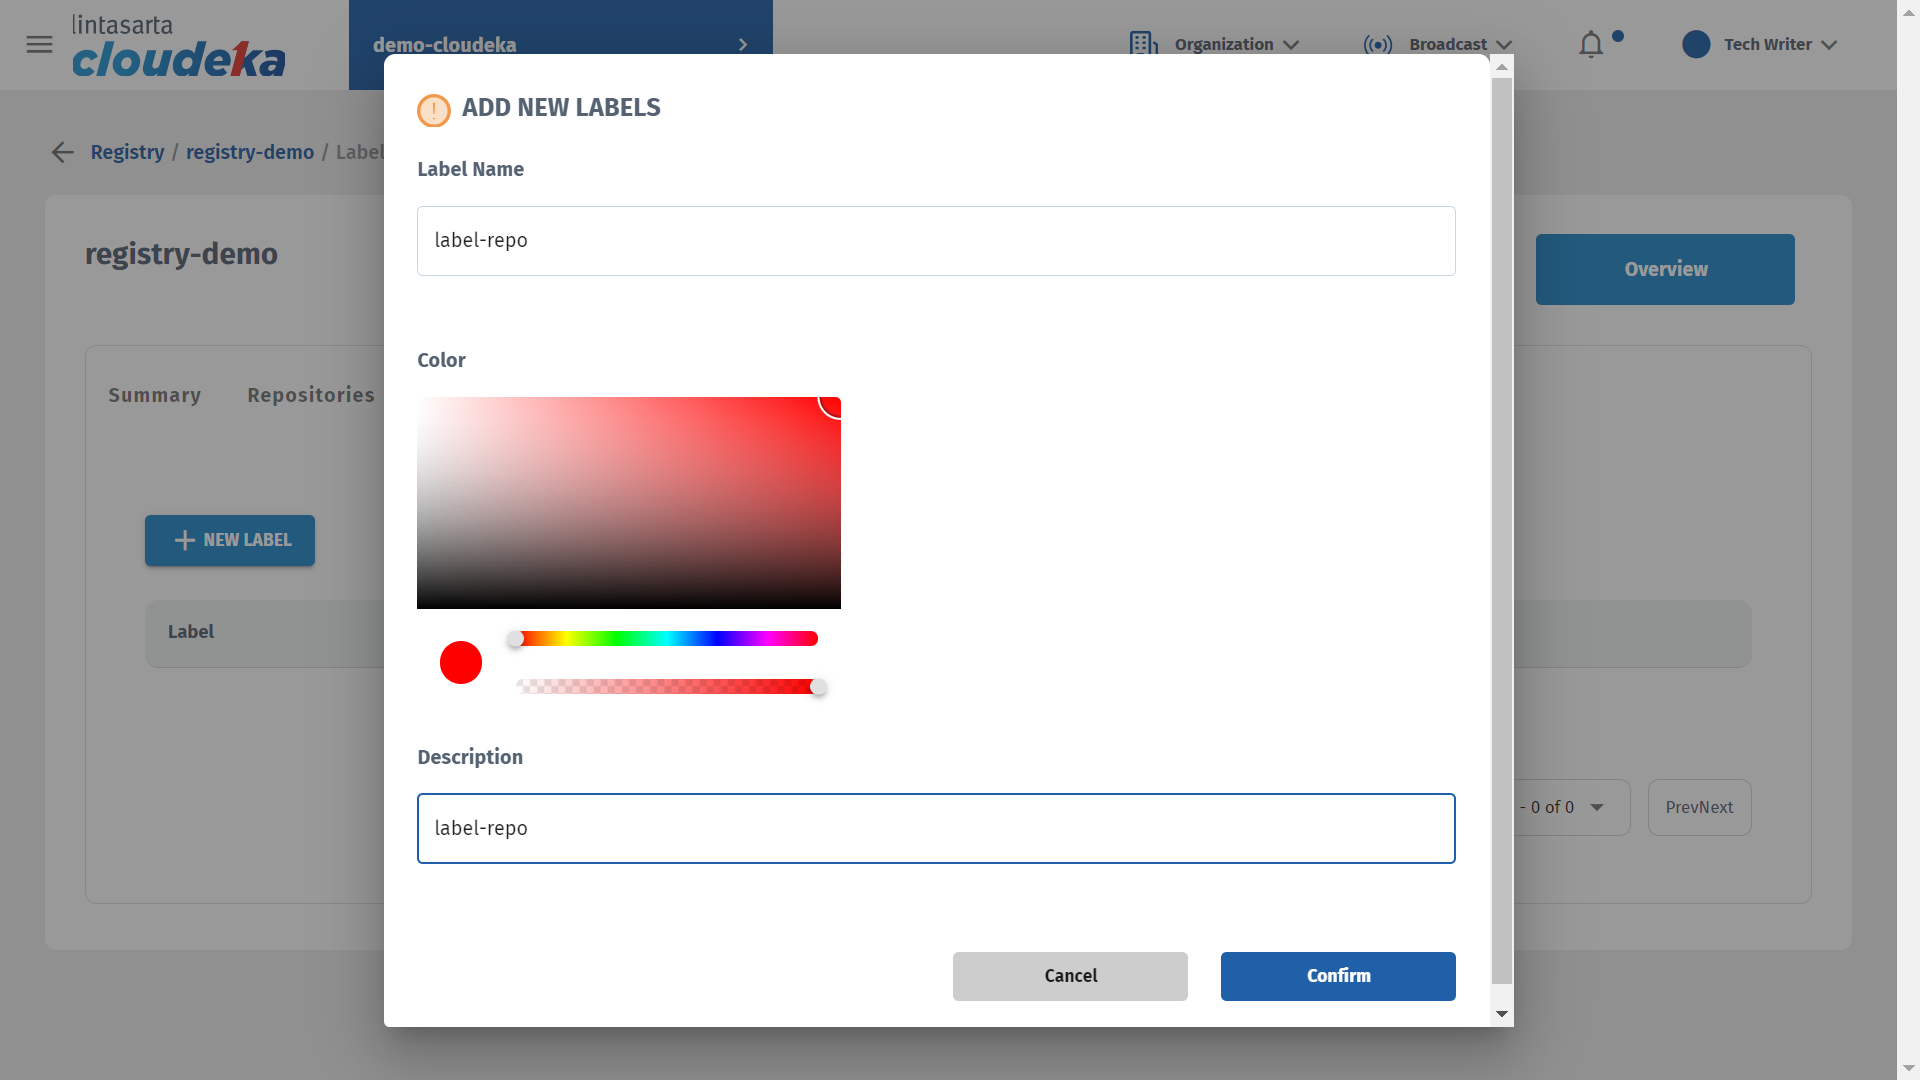Confirm the new label
Image resolution: width=1920 pixels, height=1080 pixels.
[1338, 976]
